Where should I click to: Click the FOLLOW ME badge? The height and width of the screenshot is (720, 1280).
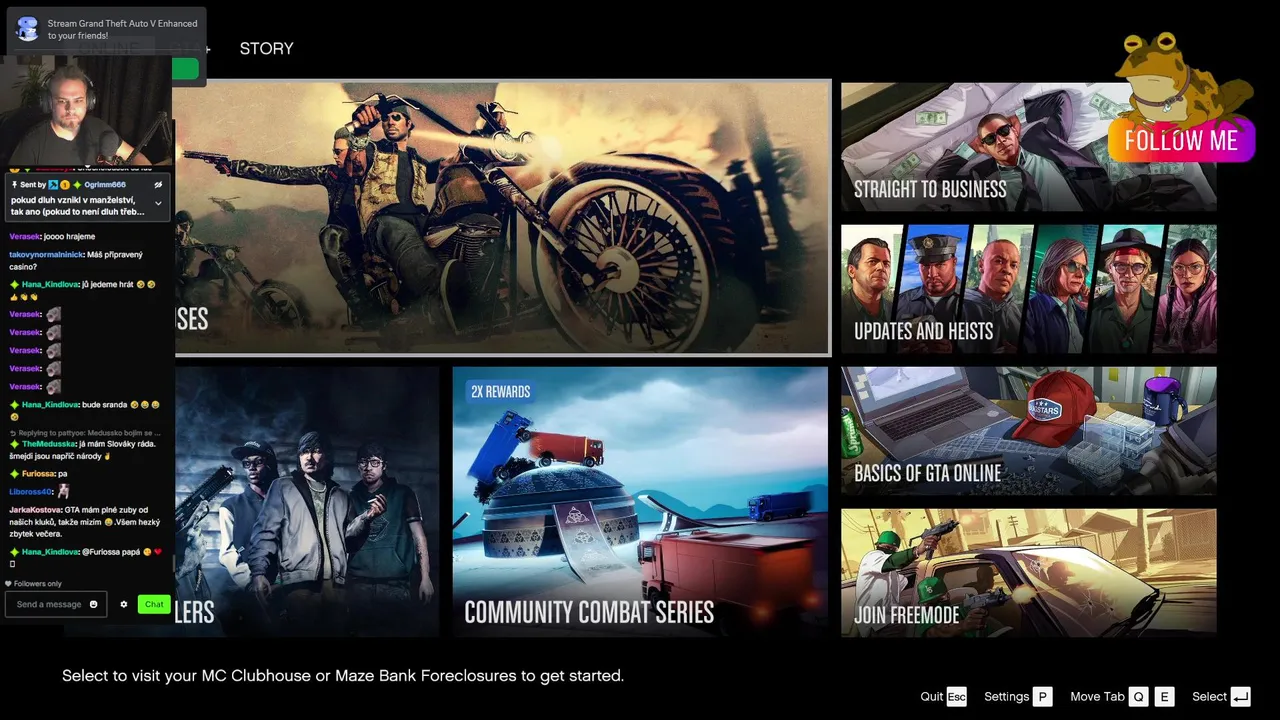(x=1181, y=141)
